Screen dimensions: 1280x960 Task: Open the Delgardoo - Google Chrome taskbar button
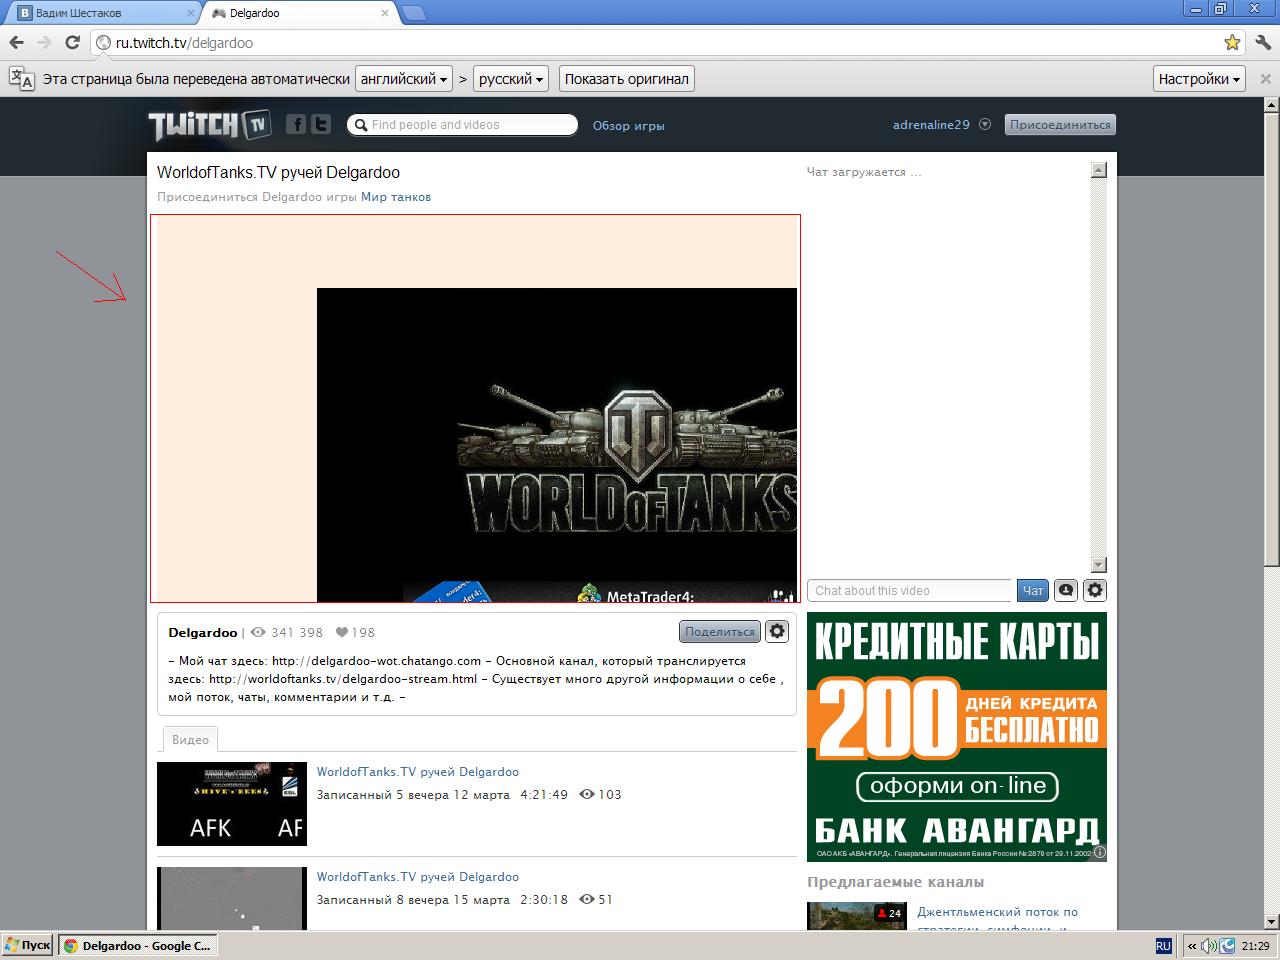(138, 945)
